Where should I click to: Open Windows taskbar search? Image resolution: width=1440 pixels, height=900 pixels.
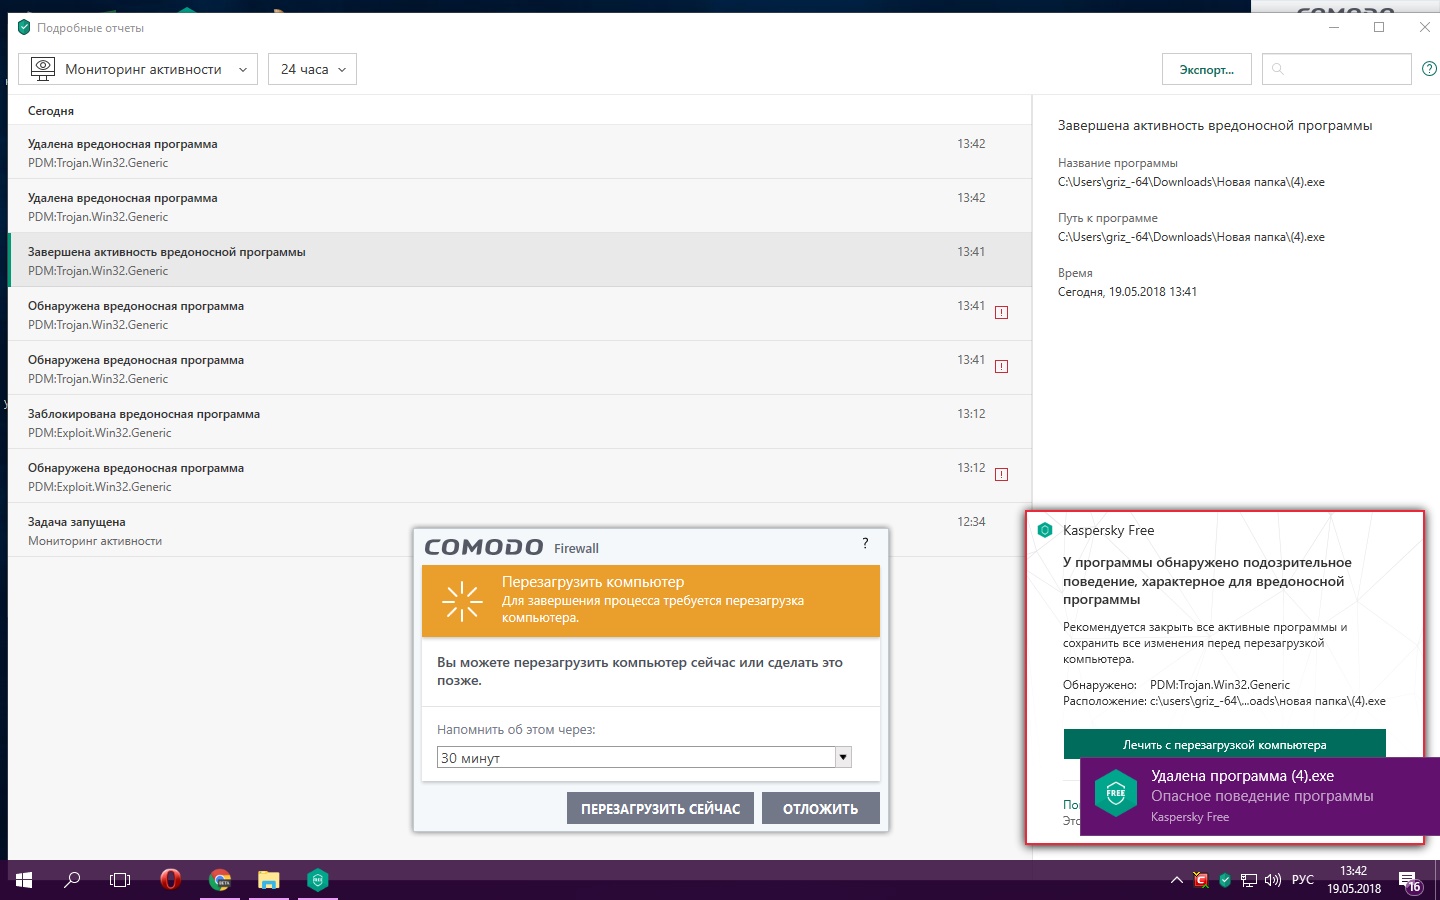coord(72,880)
